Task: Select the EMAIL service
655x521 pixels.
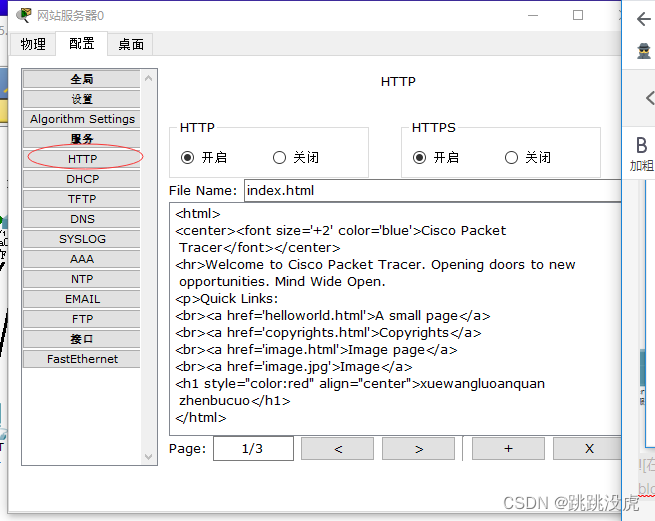Action: tap(82, 299)
